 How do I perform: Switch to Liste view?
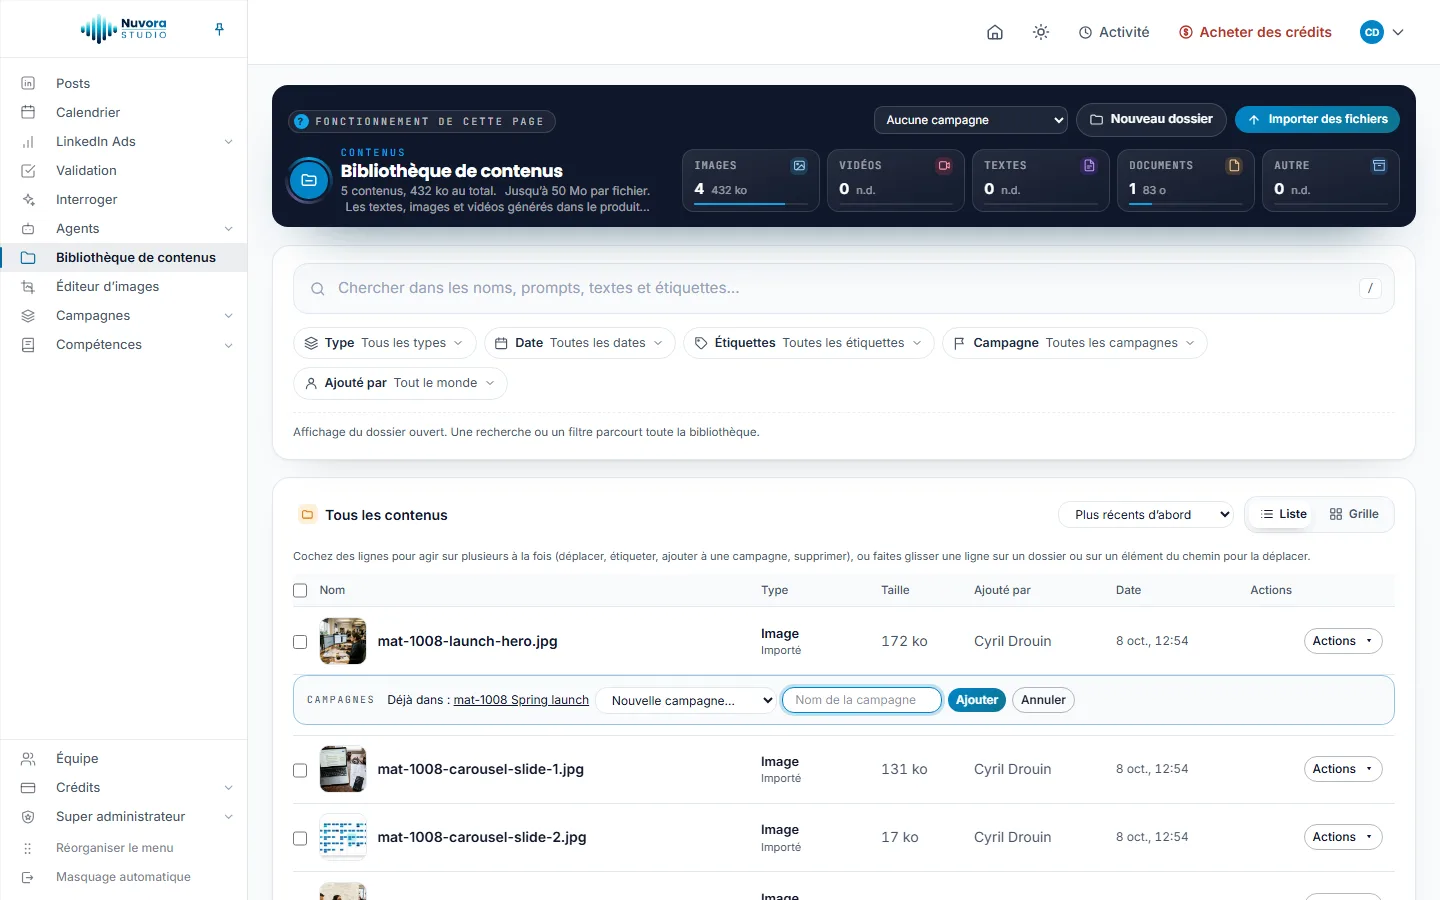[1284, 514]
